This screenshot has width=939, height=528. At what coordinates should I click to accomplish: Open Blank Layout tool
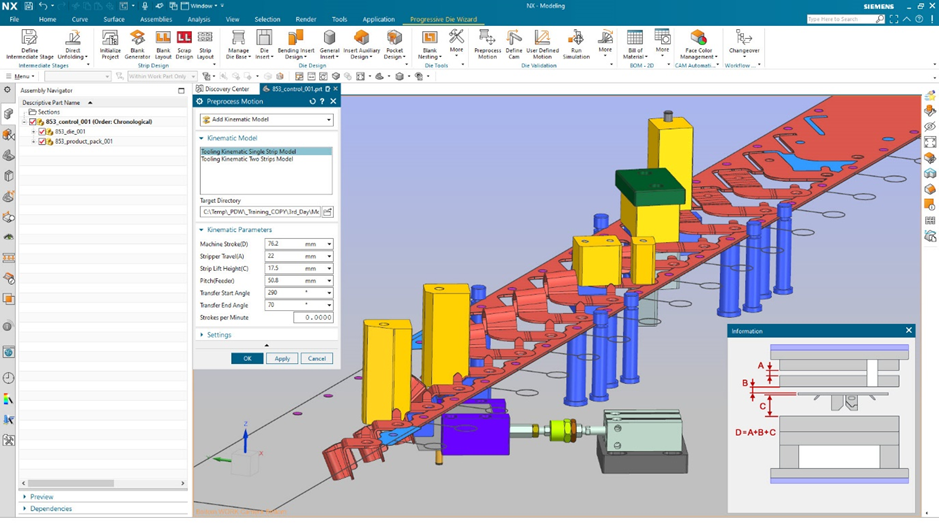[163, 45]
